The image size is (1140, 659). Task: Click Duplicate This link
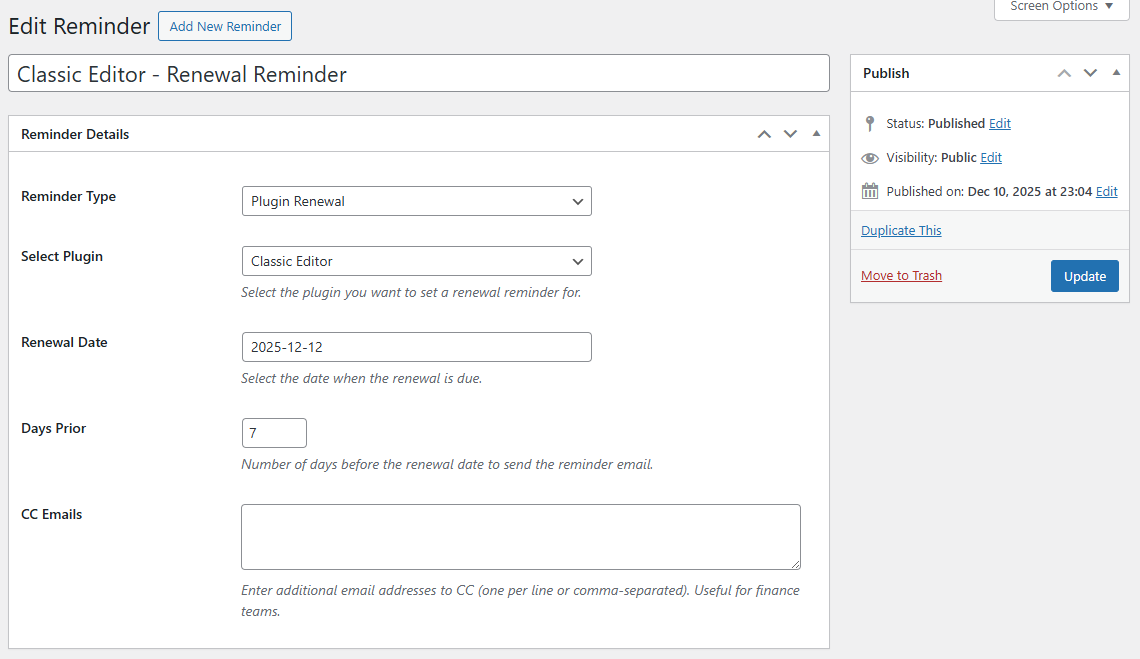pyautogui.click(x=901, y=231)
